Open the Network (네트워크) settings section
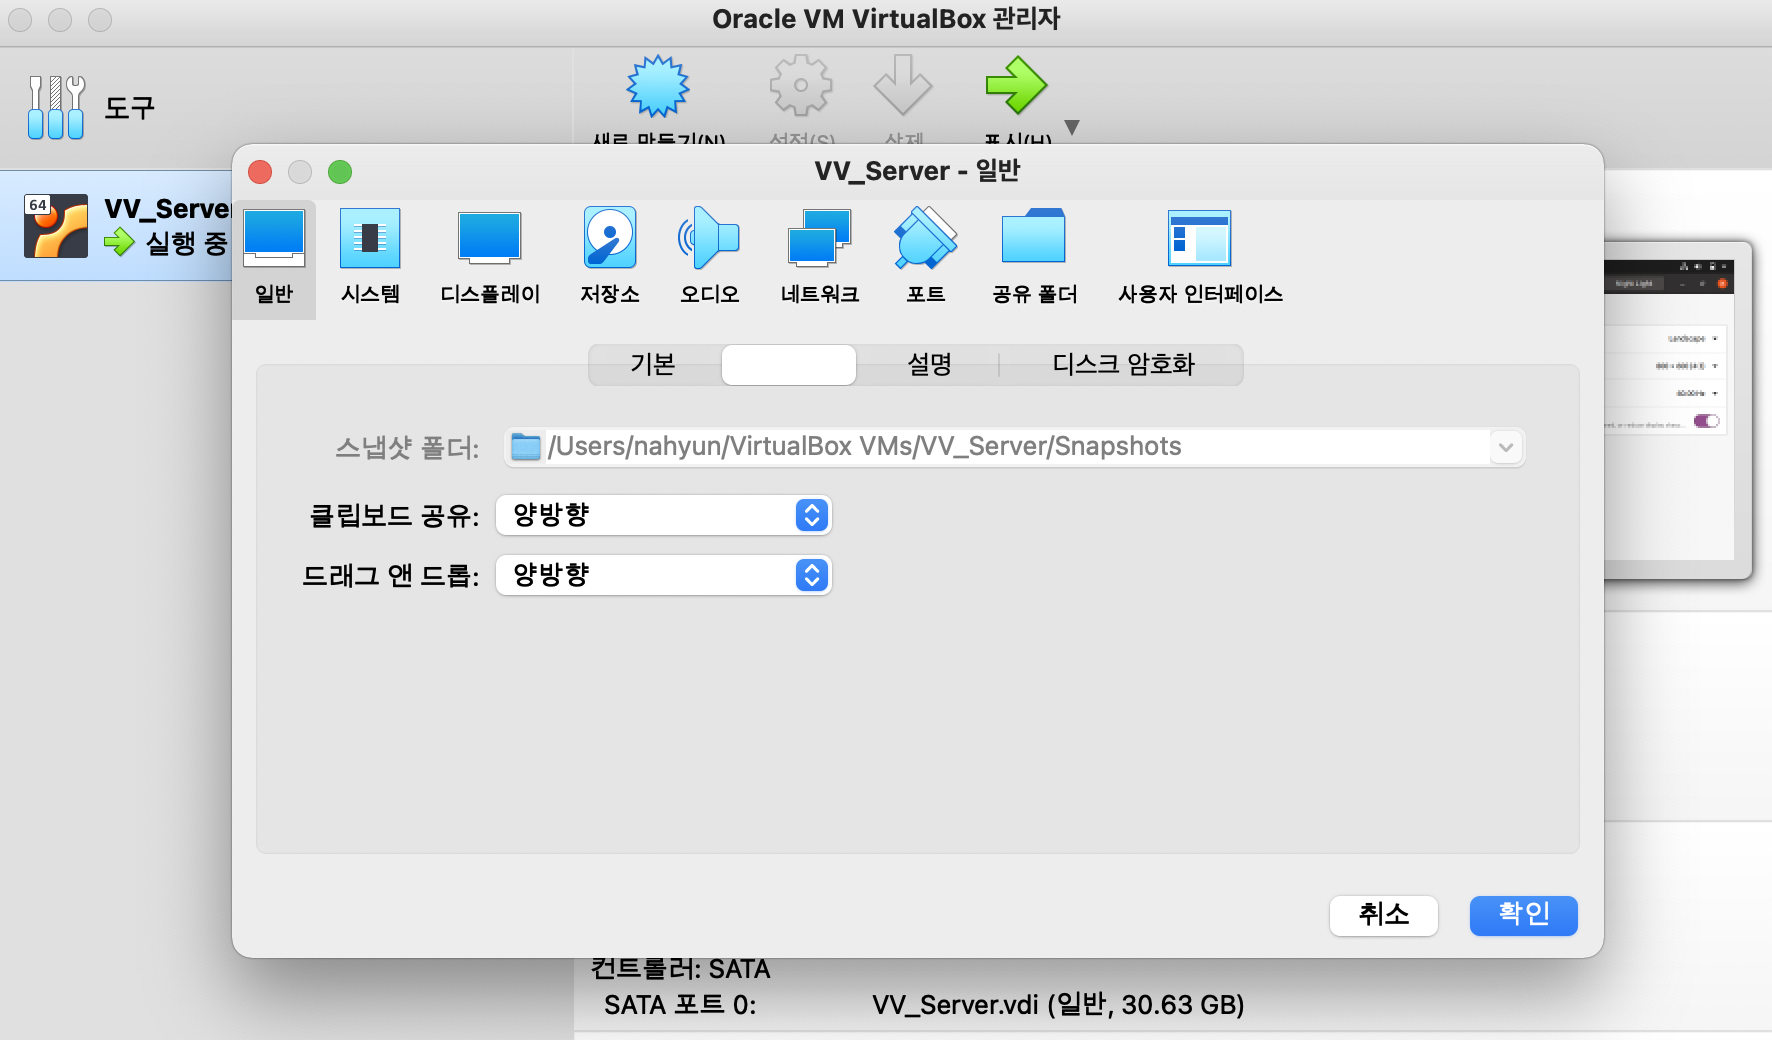This screenshot has height=1040, width=1772. click(x=820, y=257)
